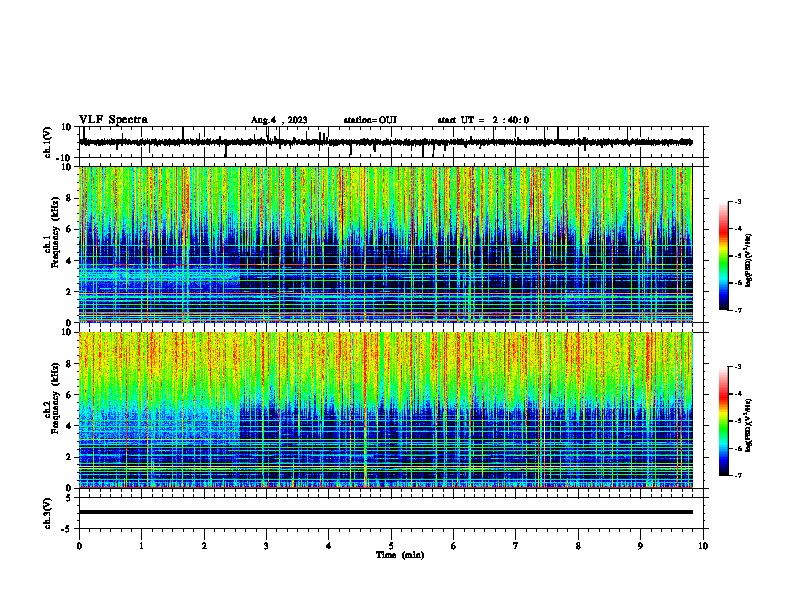Click time axis tick label '5'
The width and height of the screenshot is (792, 612).
391,546
